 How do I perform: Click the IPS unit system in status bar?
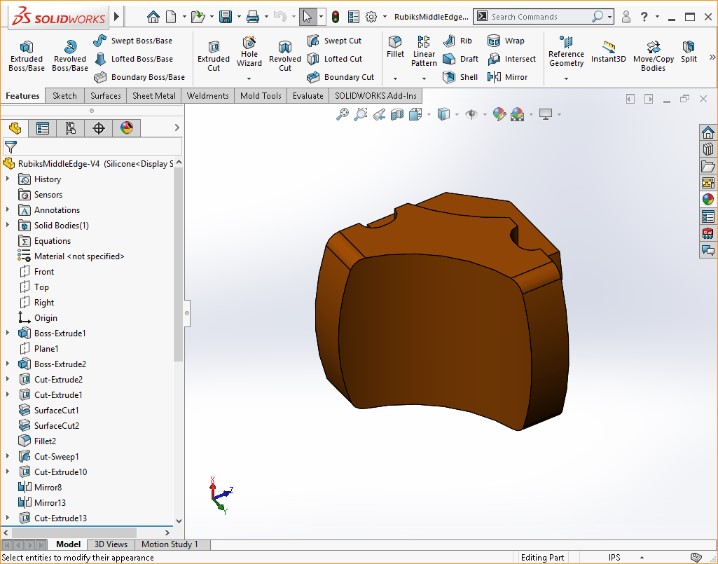(x=614, y=558)
